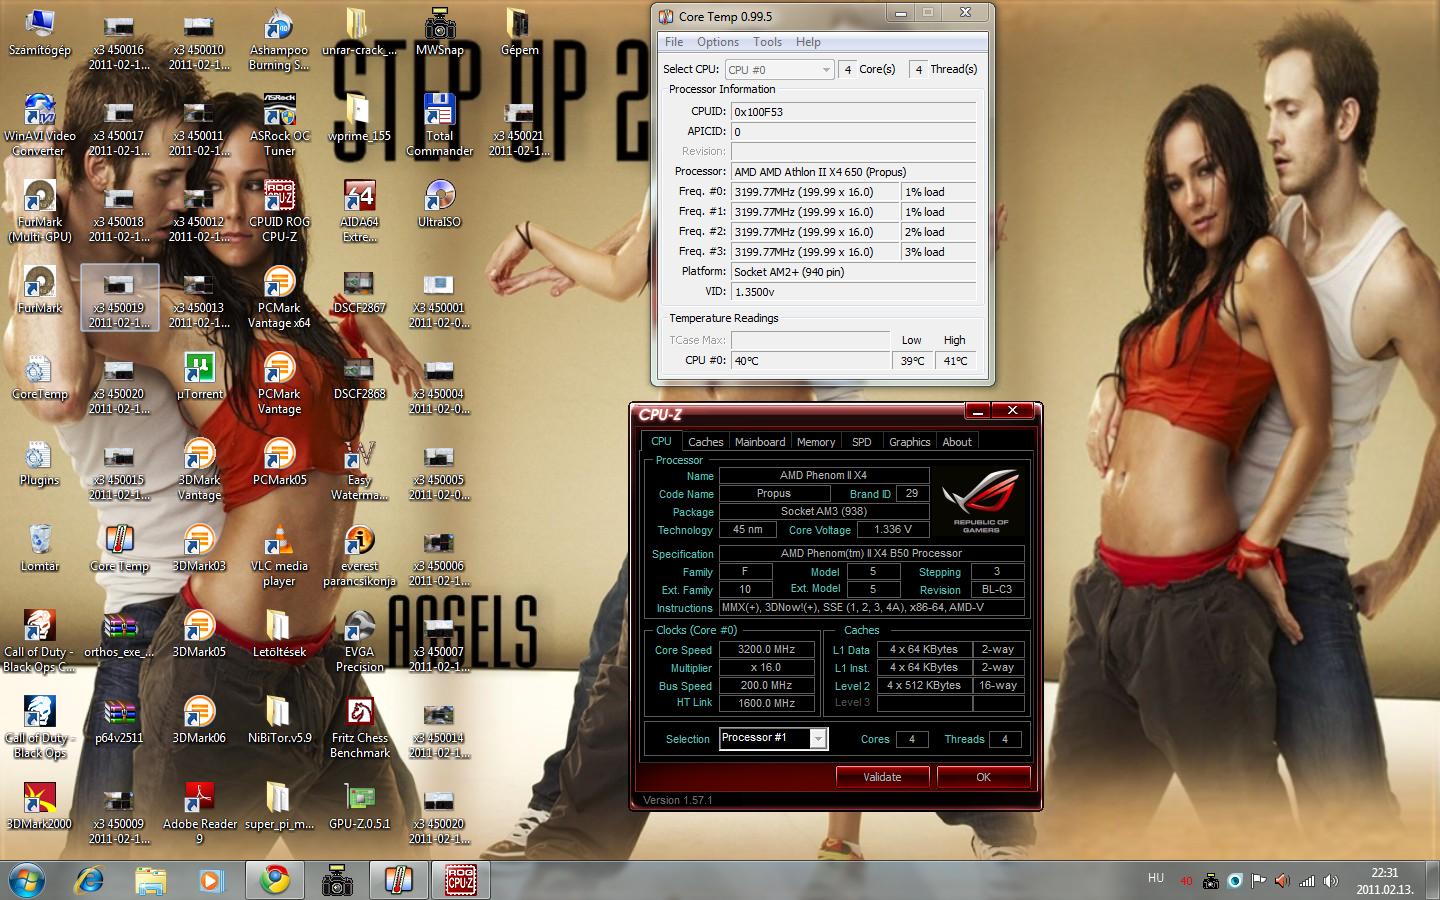Open Adobe Reader 9 shortcut

199,813
